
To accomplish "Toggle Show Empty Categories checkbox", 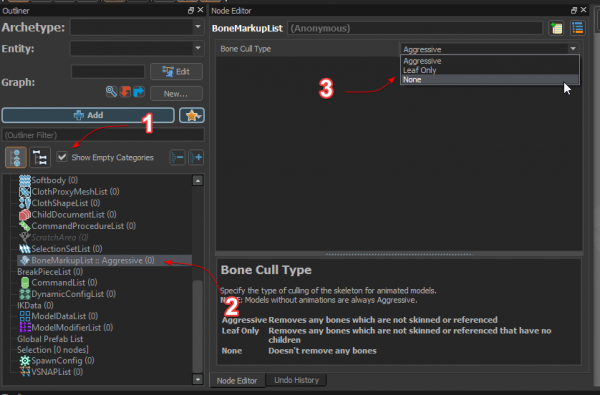I will coord(62,157).
